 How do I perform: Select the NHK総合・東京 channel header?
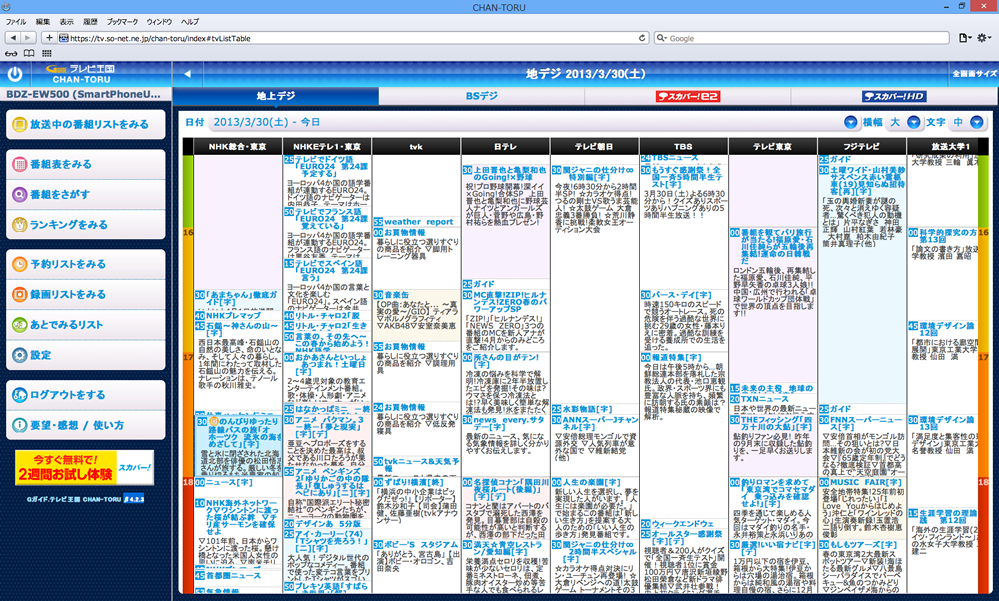tap(238, 147)
